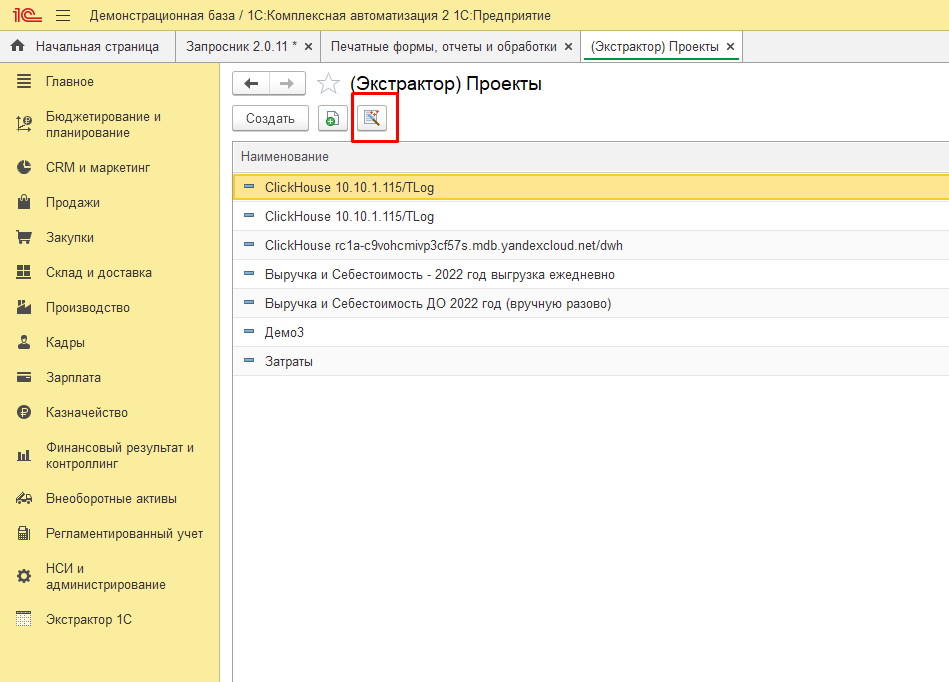Click the forward navigation arrow
Screen dimensions: 949x682
pos(287,84)
